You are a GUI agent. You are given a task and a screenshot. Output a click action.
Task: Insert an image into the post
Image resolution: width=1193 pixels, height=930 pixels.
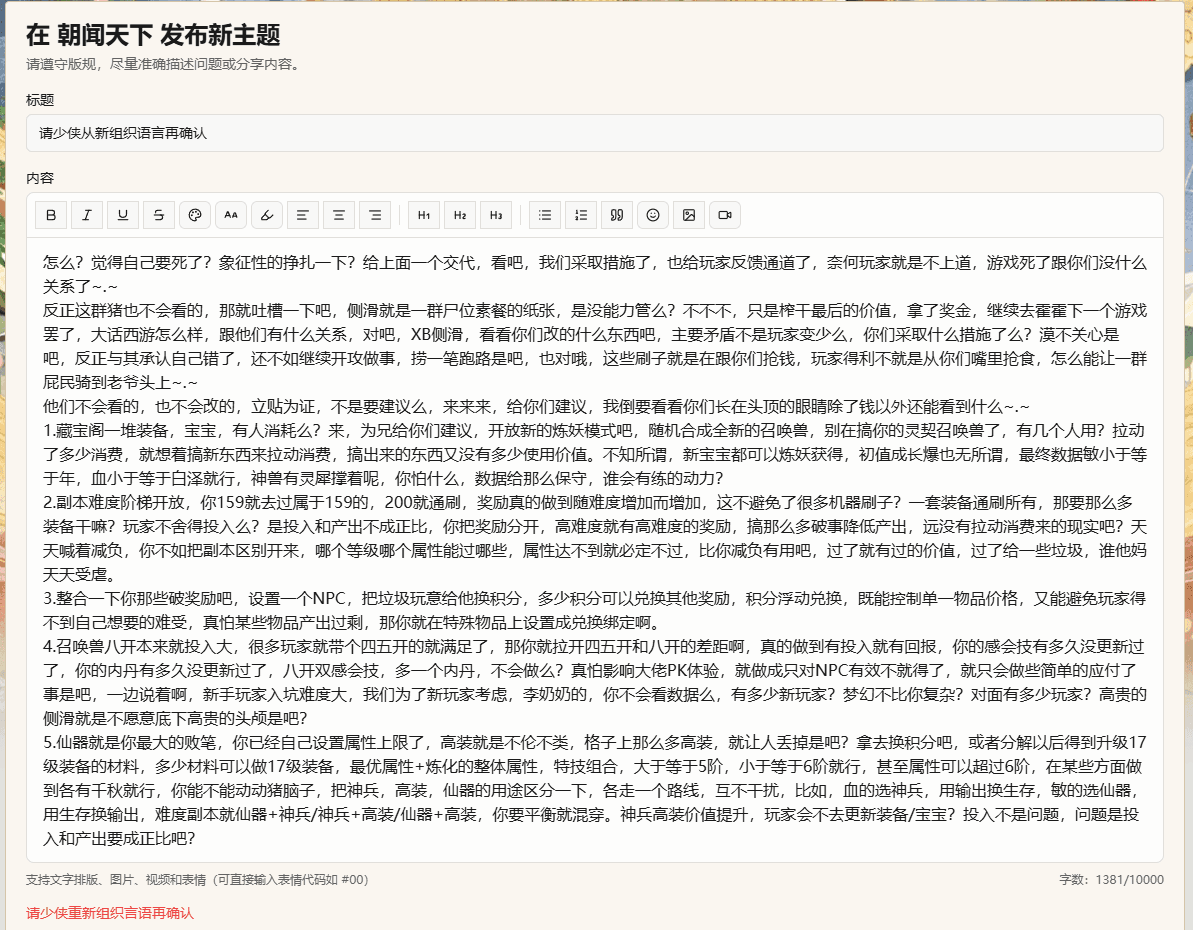point(689,215)
